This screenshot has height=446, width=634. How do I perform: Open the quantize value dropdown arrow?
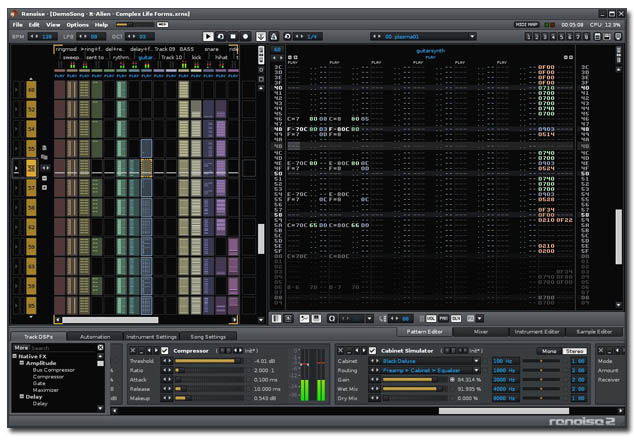370,319
